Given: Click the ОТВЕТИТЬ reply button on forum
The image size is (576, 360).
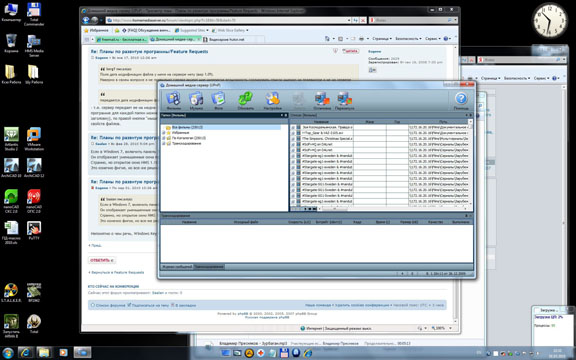Looking at the screenshot, I should 102,260.
